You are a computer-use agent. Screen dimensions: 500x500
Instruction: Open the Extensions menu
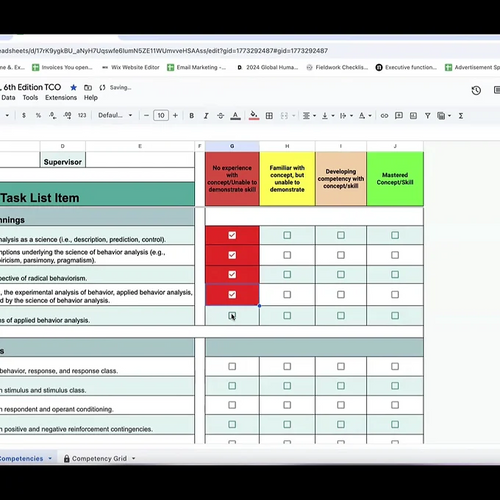pyautogui.click(x=61, y=97)
